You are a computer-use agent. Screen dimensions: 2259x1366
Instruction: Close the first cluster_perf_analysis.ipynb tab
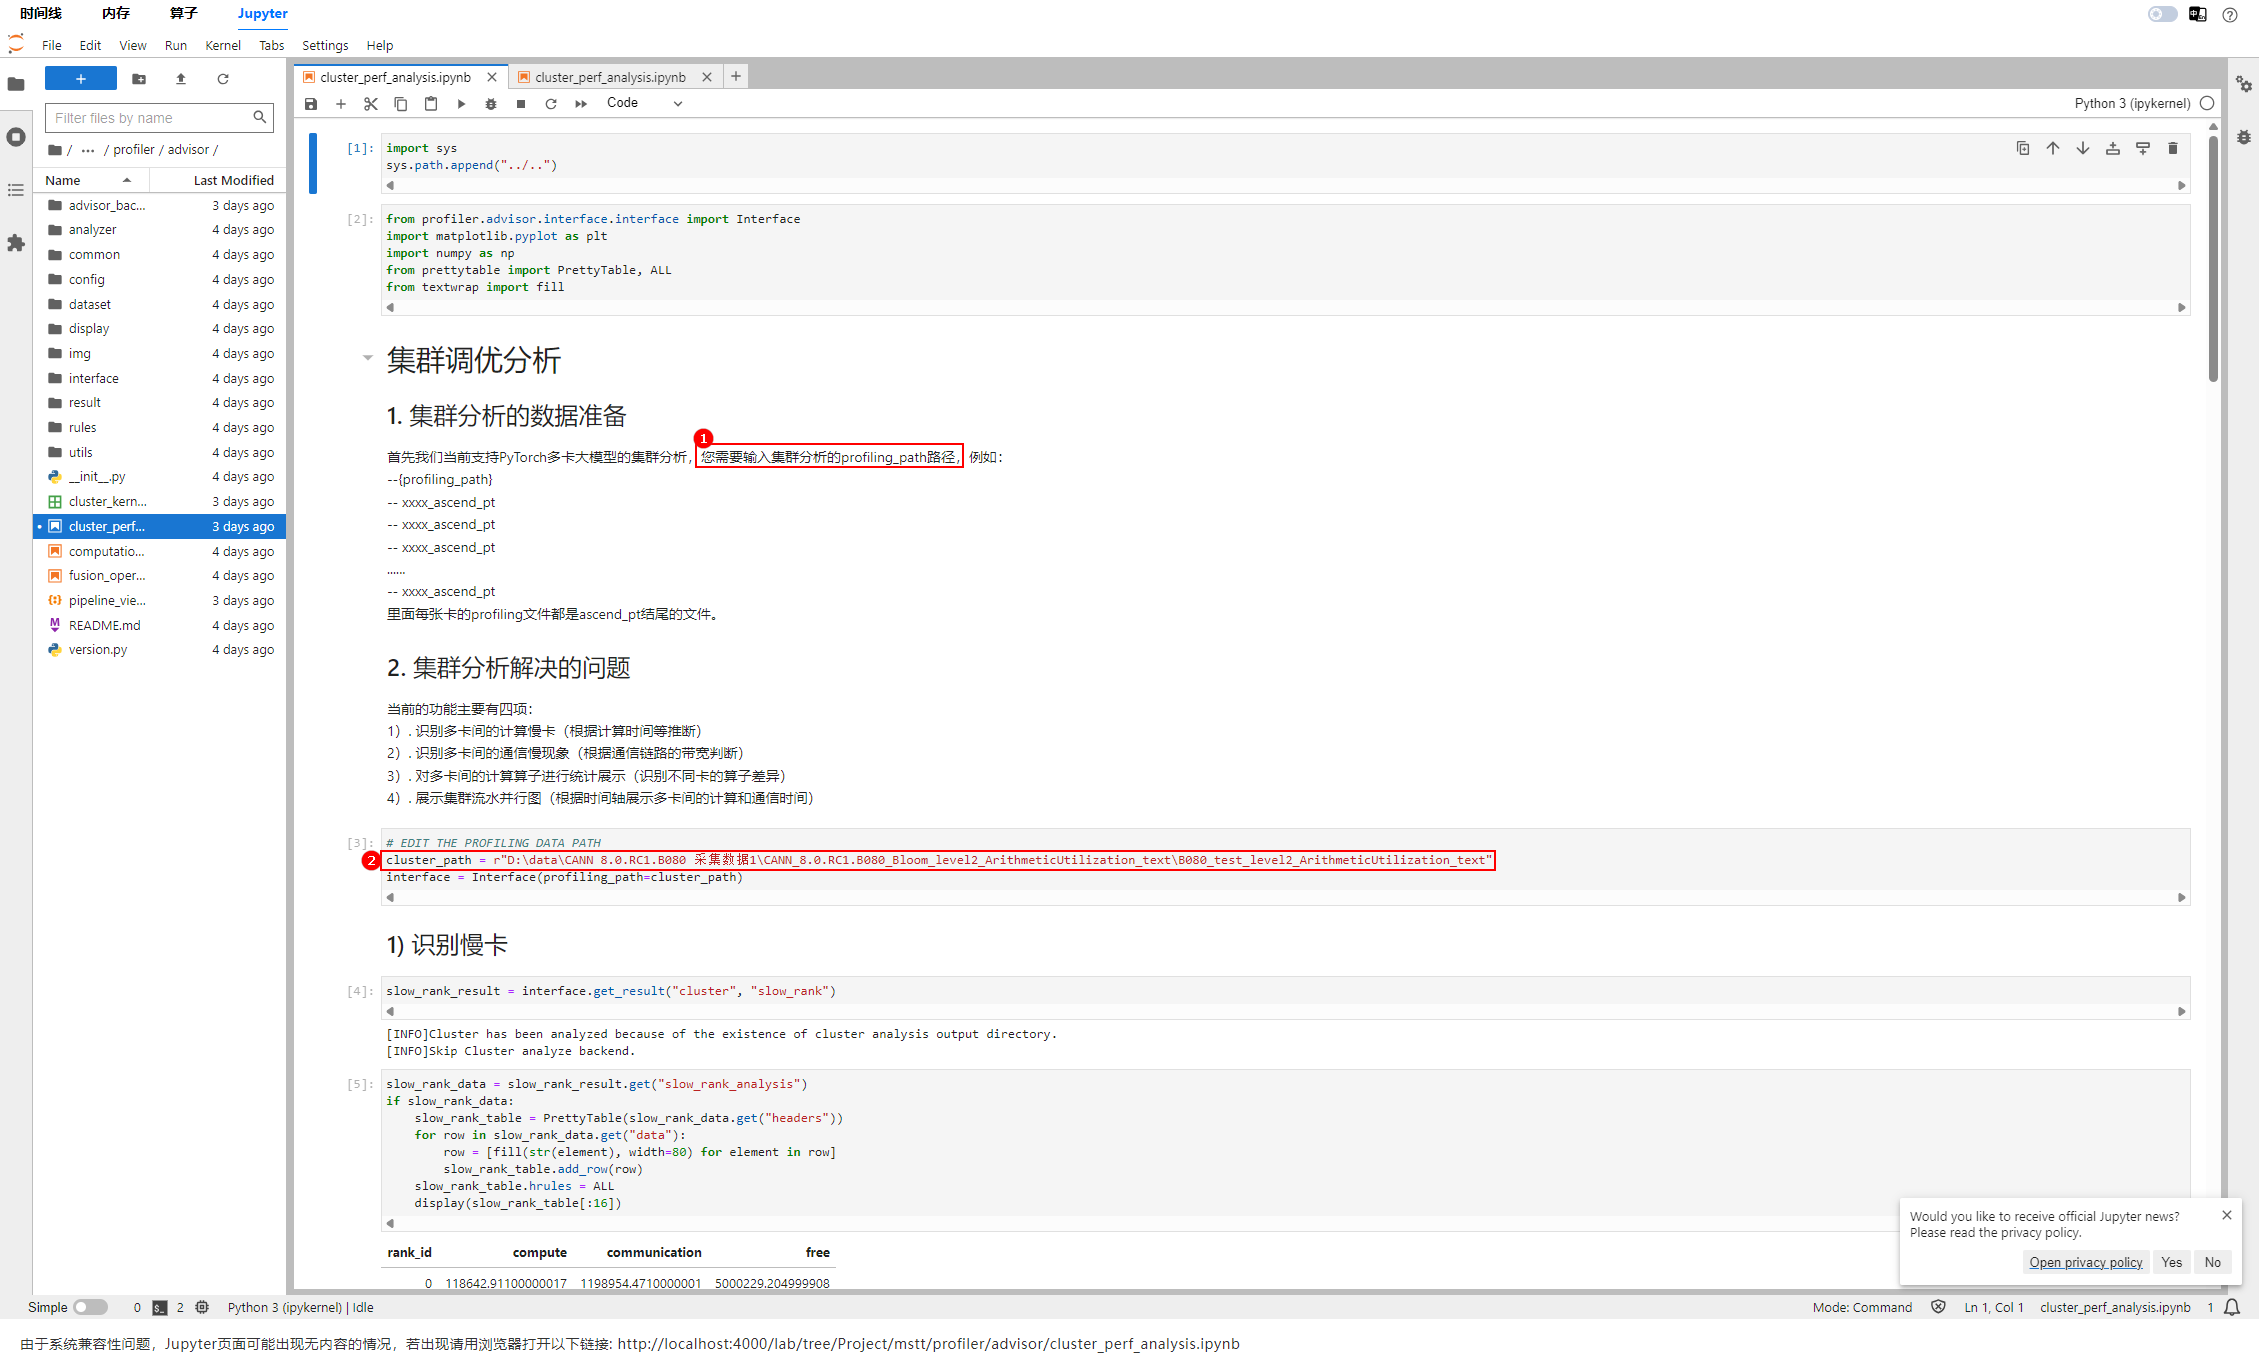point(492,77)
